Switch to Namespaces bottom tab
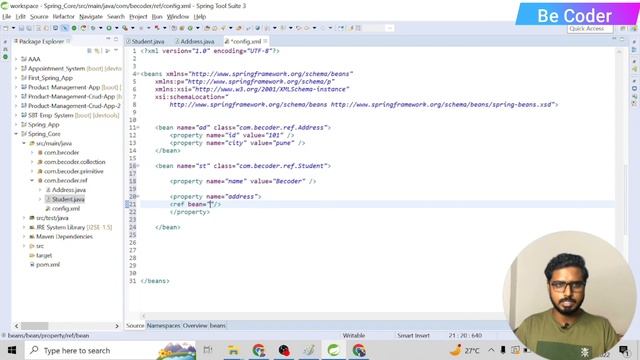 click(x=163, y=326)
